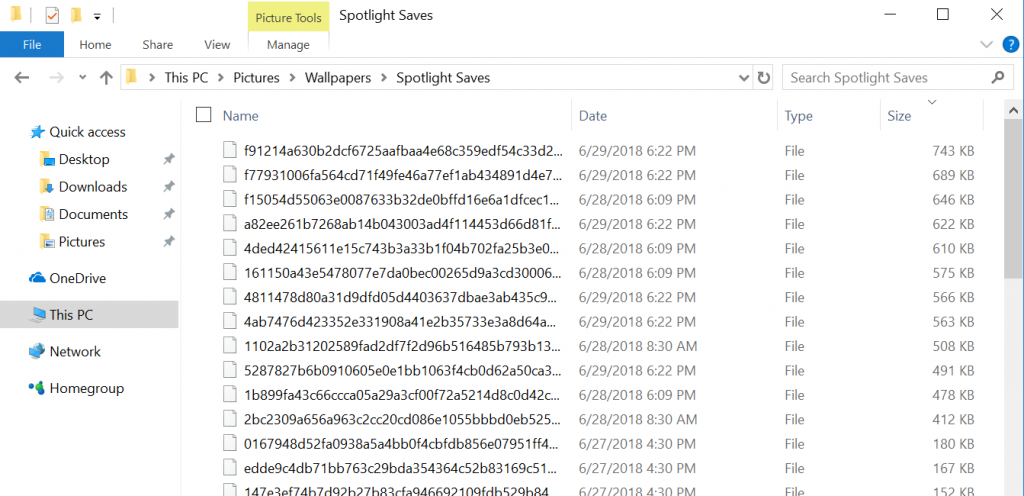Click the Properties icon in quick access toolbar
1024x496 pixels.
tap(52, 15)
